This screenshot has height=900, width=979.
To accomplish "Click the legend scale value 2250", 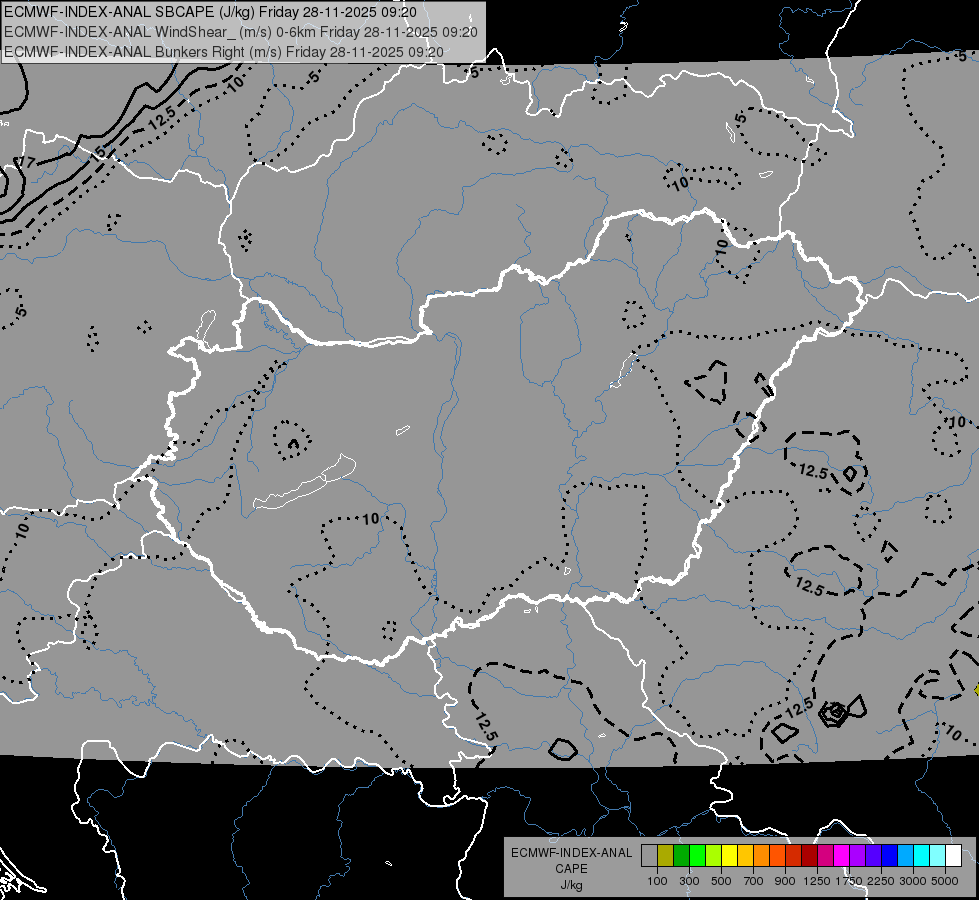I will point(882,881).
